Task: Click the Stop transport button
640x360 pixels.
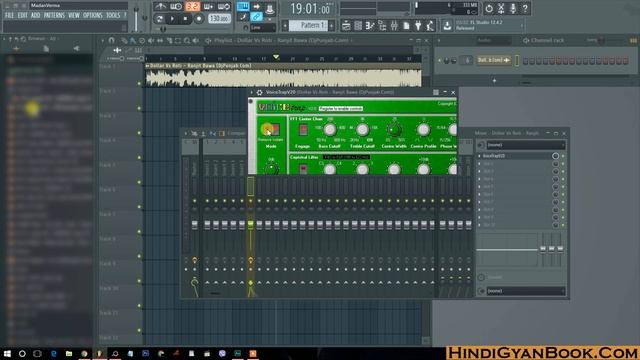Action: (x=185, y=19)
